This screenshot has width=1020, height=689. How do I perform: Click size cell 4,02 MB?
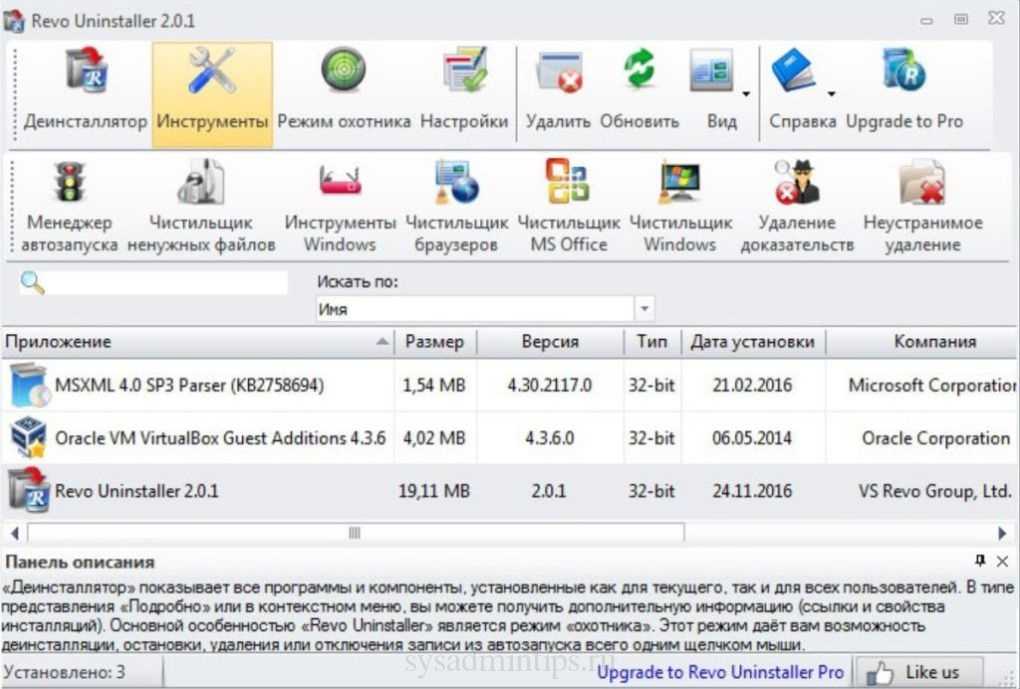pyautogui.click(x=434, y=438)
